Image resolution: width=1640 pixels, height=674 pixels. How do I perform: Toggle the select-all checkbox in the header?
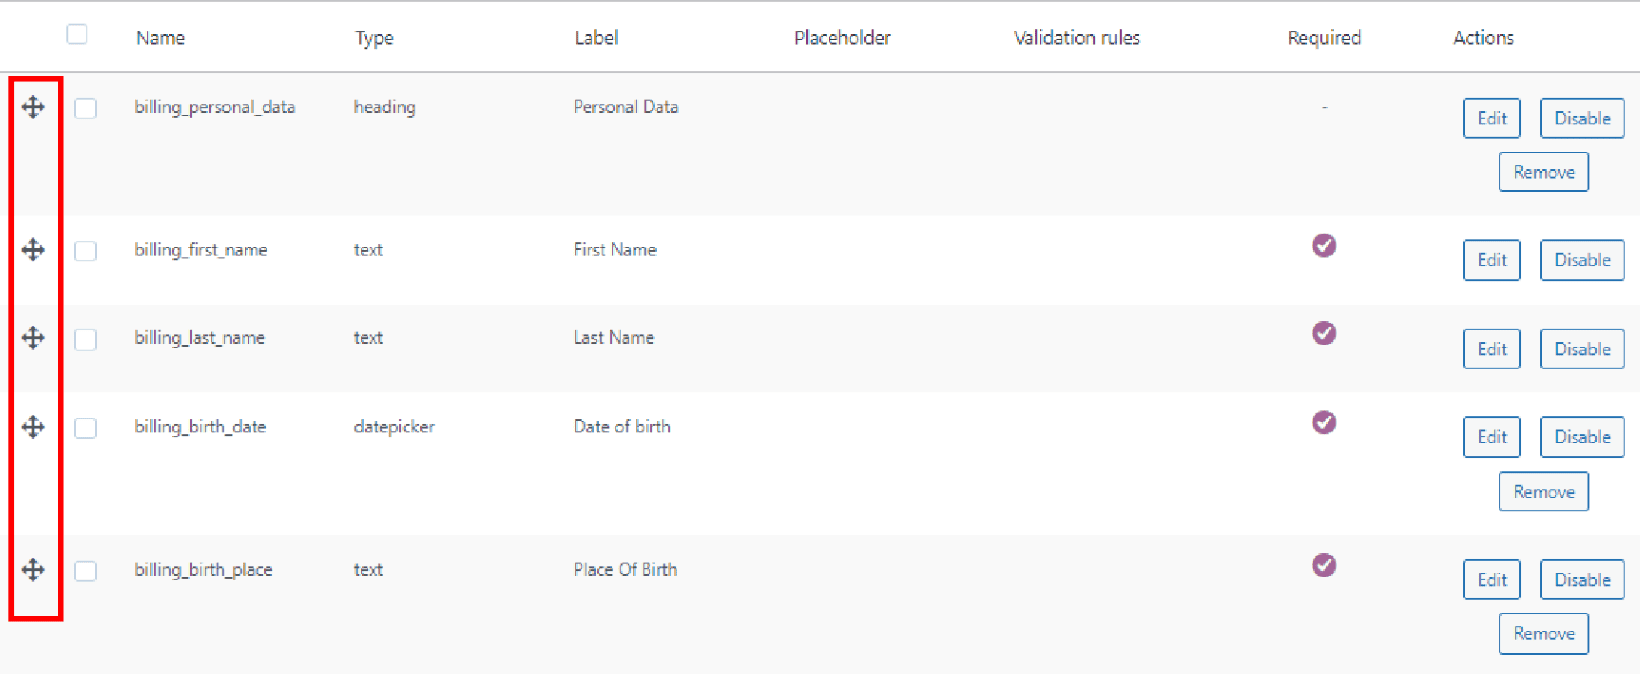[x=77, y=33]
